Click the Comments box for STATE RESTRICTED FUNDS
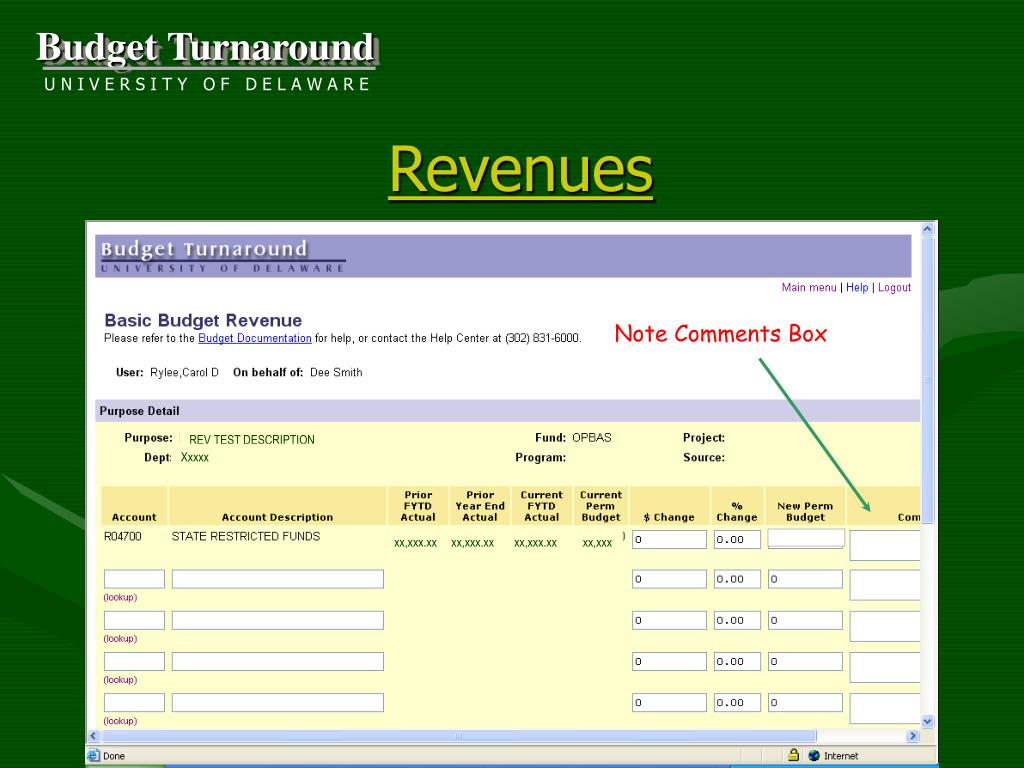The height and width of the screenshot is (768, 1024). pos(885,545)
